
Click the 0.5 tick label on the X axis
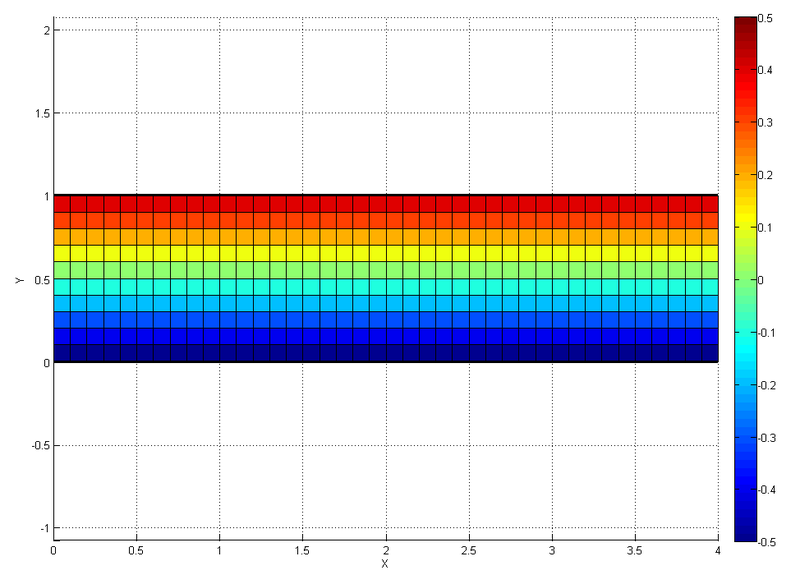pos(136,552)
